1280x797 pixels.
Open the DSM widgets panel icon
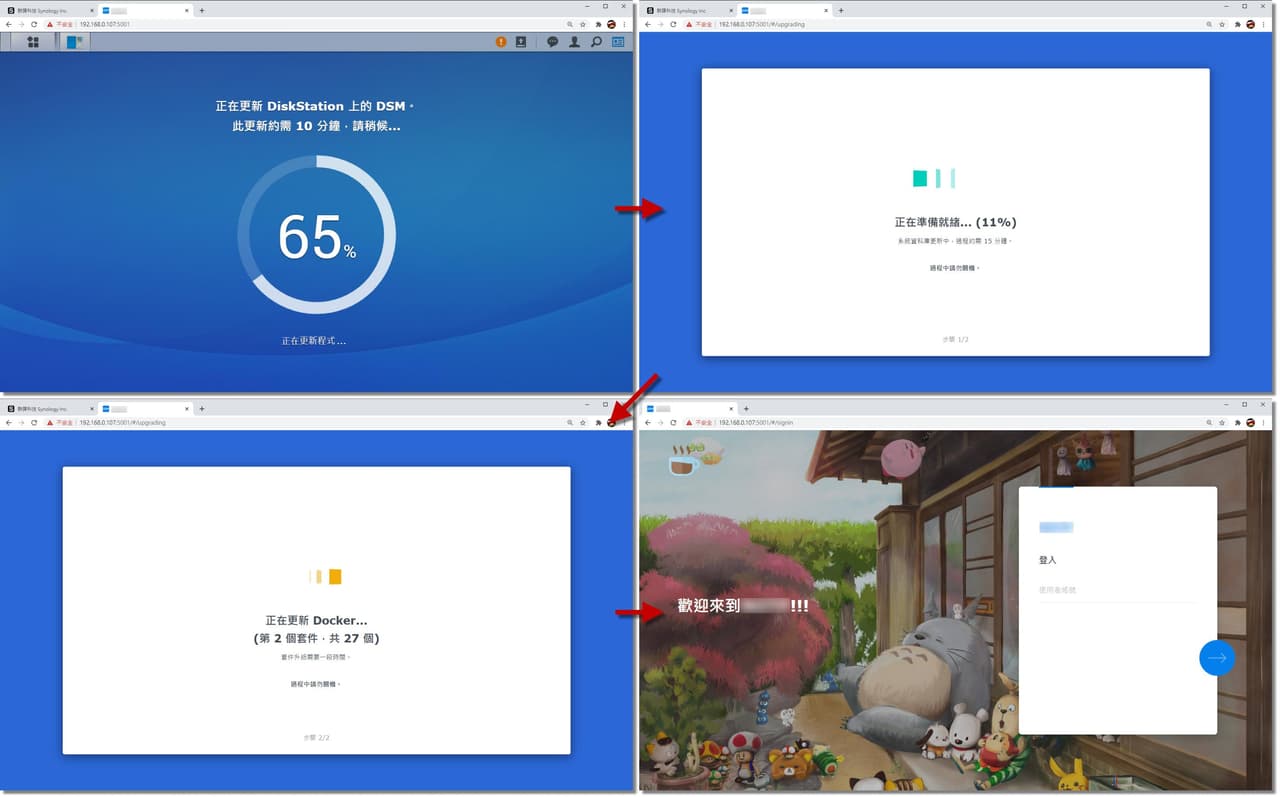pos(618,42)
